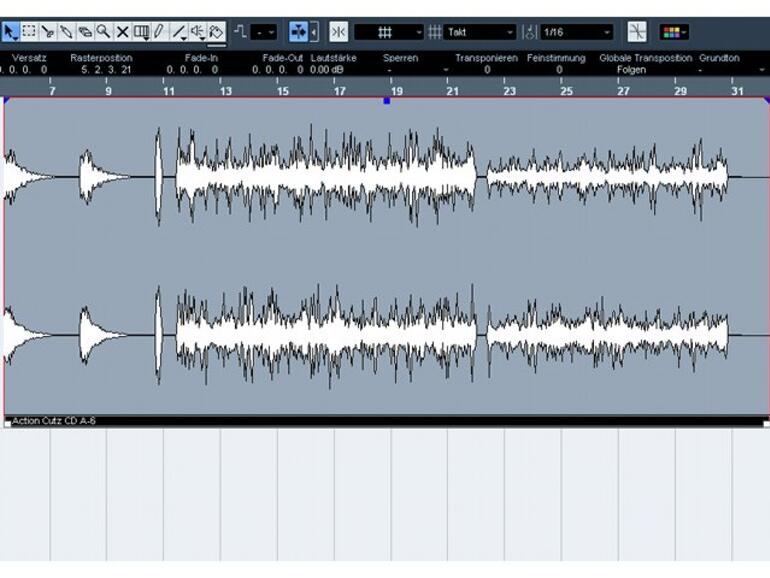Toggle Snap on/off button
Screen dimensions: 770x578
pyautogui.click(x=338, y=32)
